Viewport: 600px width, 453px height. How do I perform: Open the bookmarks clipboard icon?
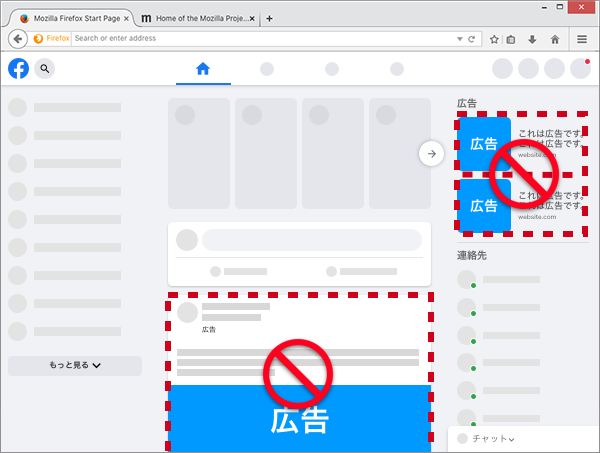[511, 39]
